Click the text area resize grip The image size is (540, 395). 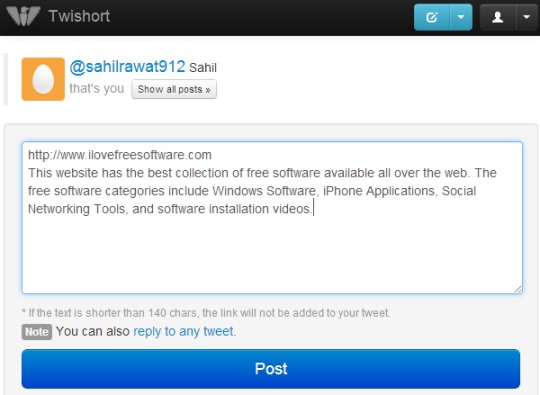pyautogui.click(x=518, y=289)
